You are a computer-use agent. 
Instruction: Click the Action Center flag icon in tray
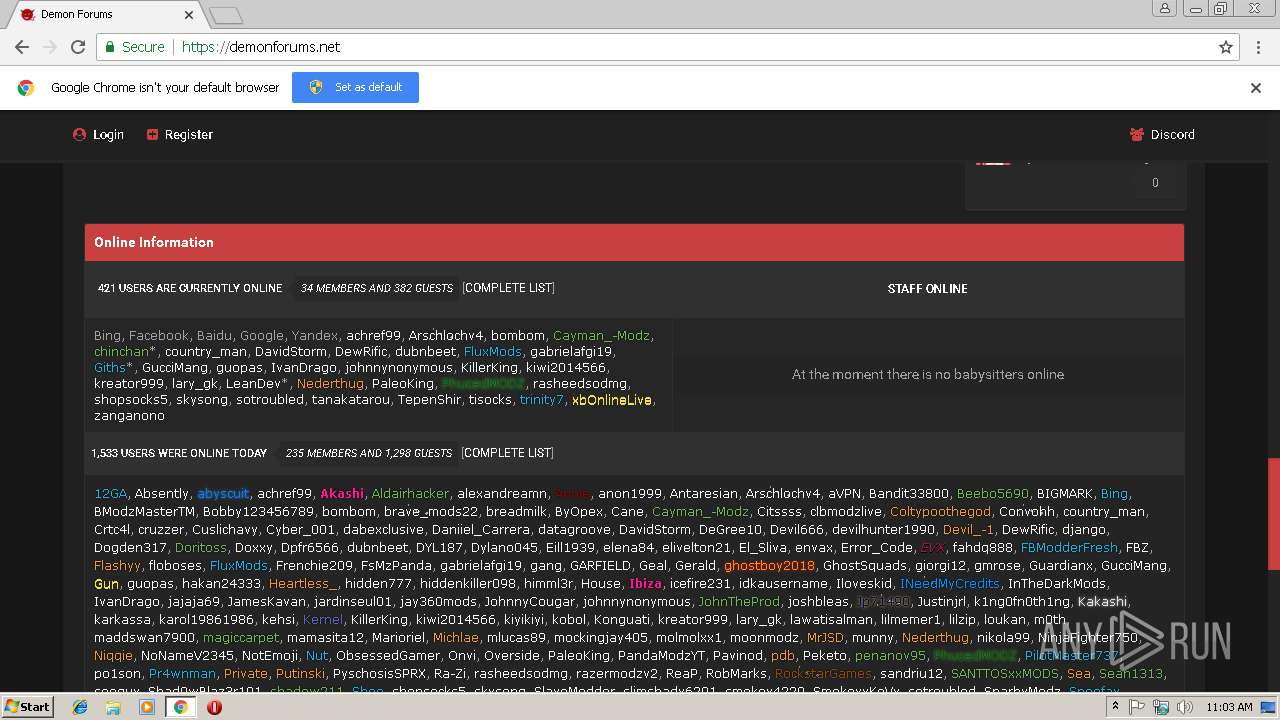point(1137,707)
